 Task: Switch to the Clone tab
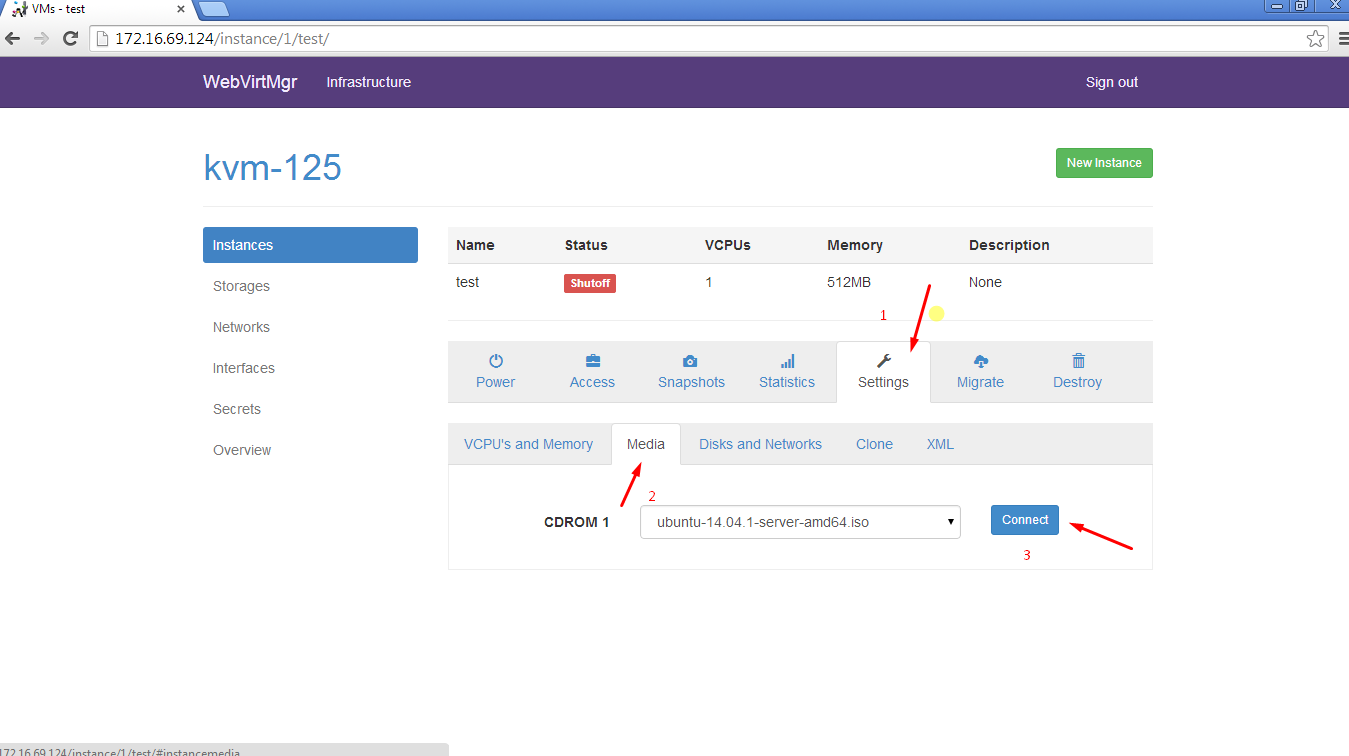(x=874, y=444)
